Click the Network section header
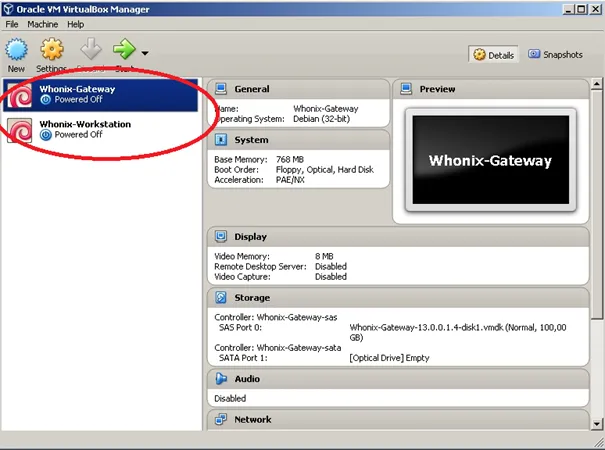Image resolution: width=605 pixels, height=450 pixels. [398, 420]
